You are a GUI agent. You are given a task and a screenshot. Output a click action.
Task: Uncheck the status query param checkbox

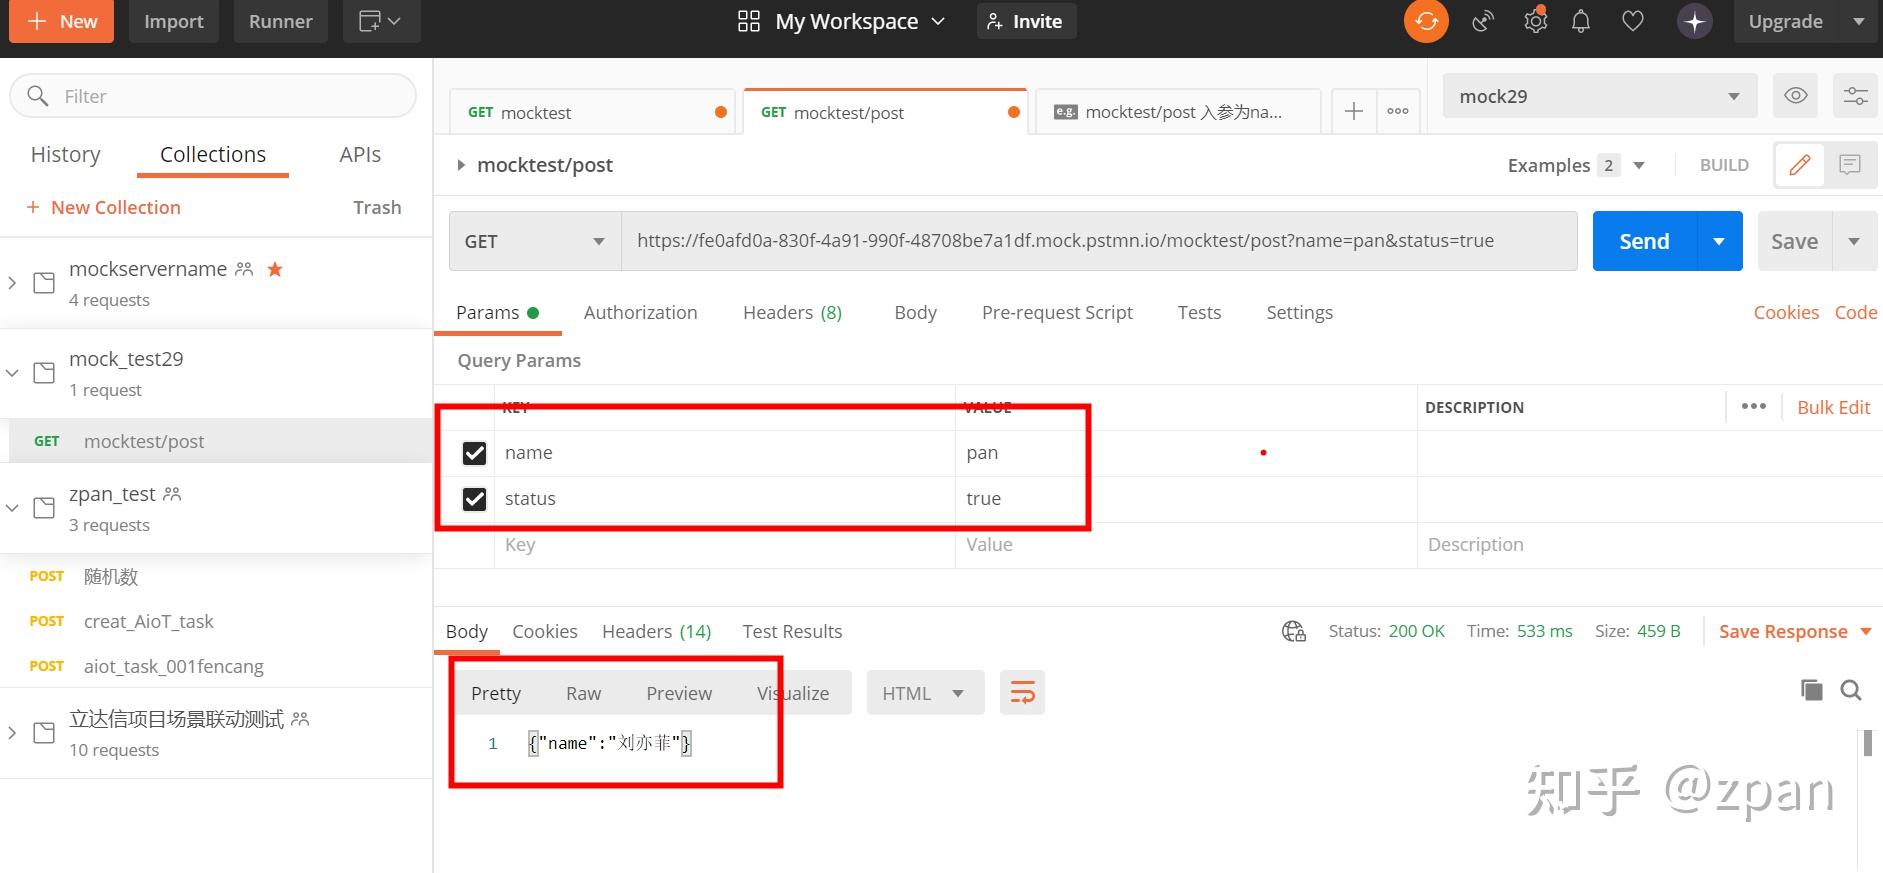pos(474,499)
